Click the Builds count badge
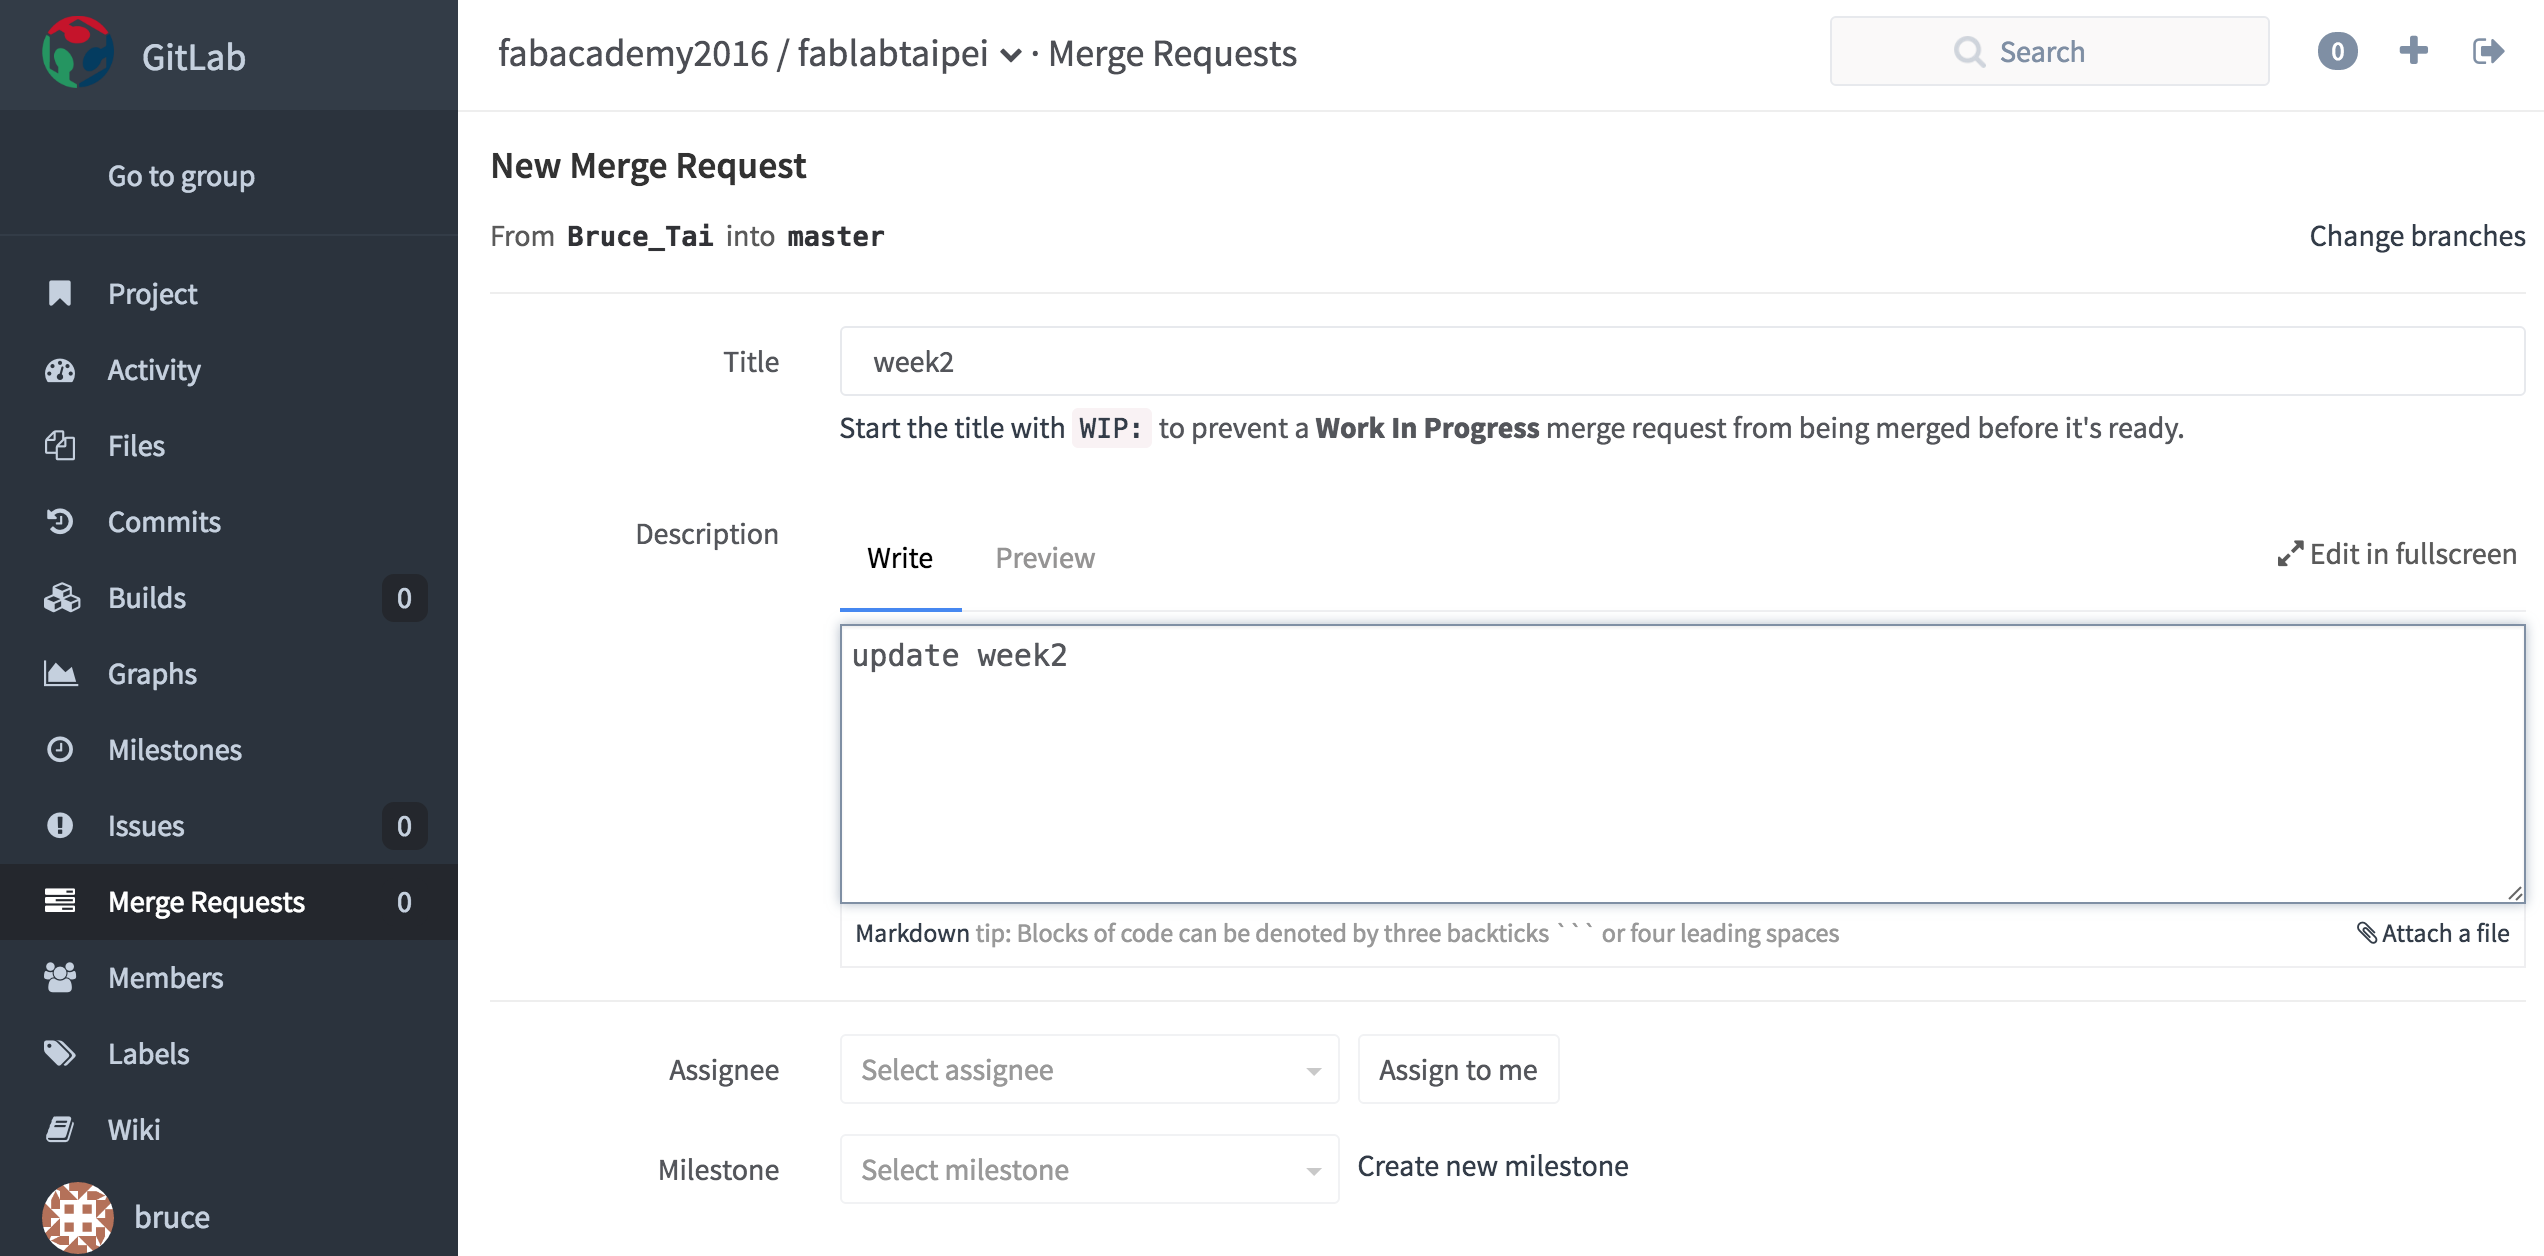The width and height of the screenshot is (2544, 1256). [404, 598]
